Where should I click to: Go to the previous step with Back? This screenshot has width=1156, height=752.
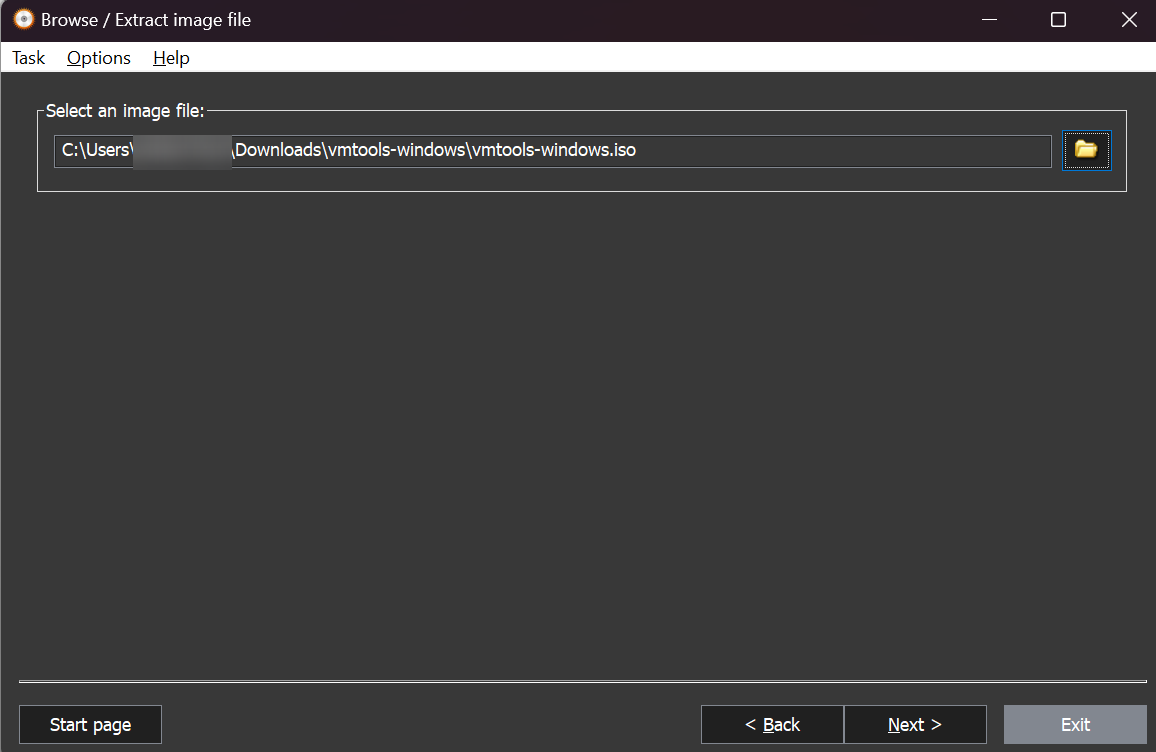tap(772, 725)
